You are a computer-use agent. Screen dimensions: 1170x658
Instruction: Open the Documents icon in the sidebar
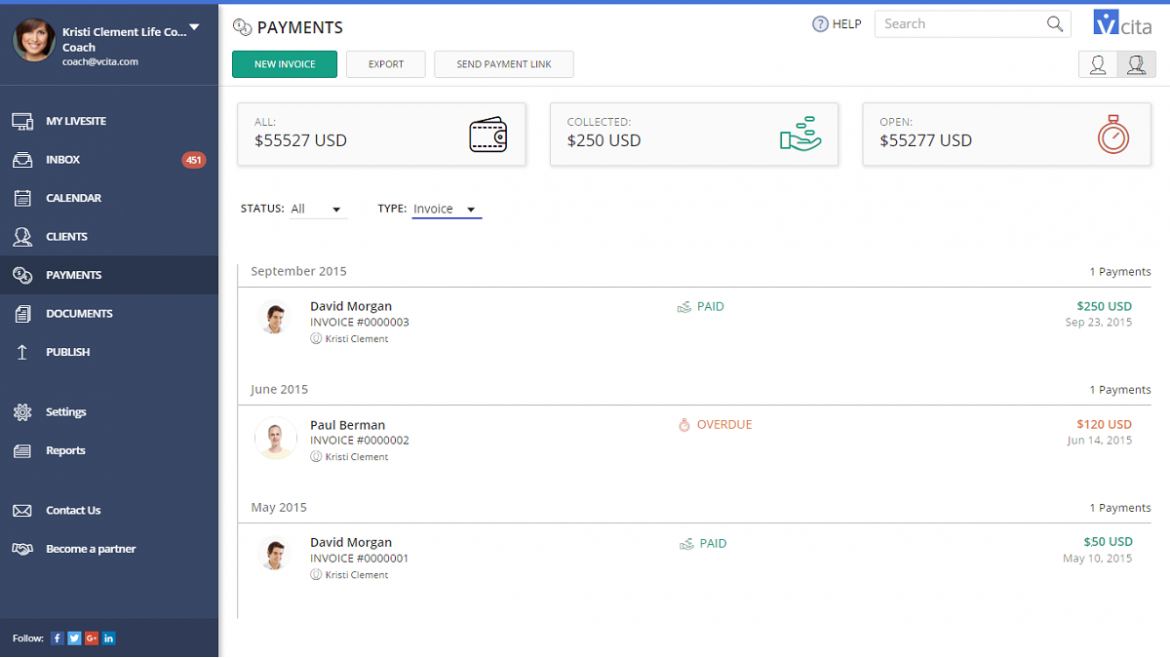click(x=23, y=313)
